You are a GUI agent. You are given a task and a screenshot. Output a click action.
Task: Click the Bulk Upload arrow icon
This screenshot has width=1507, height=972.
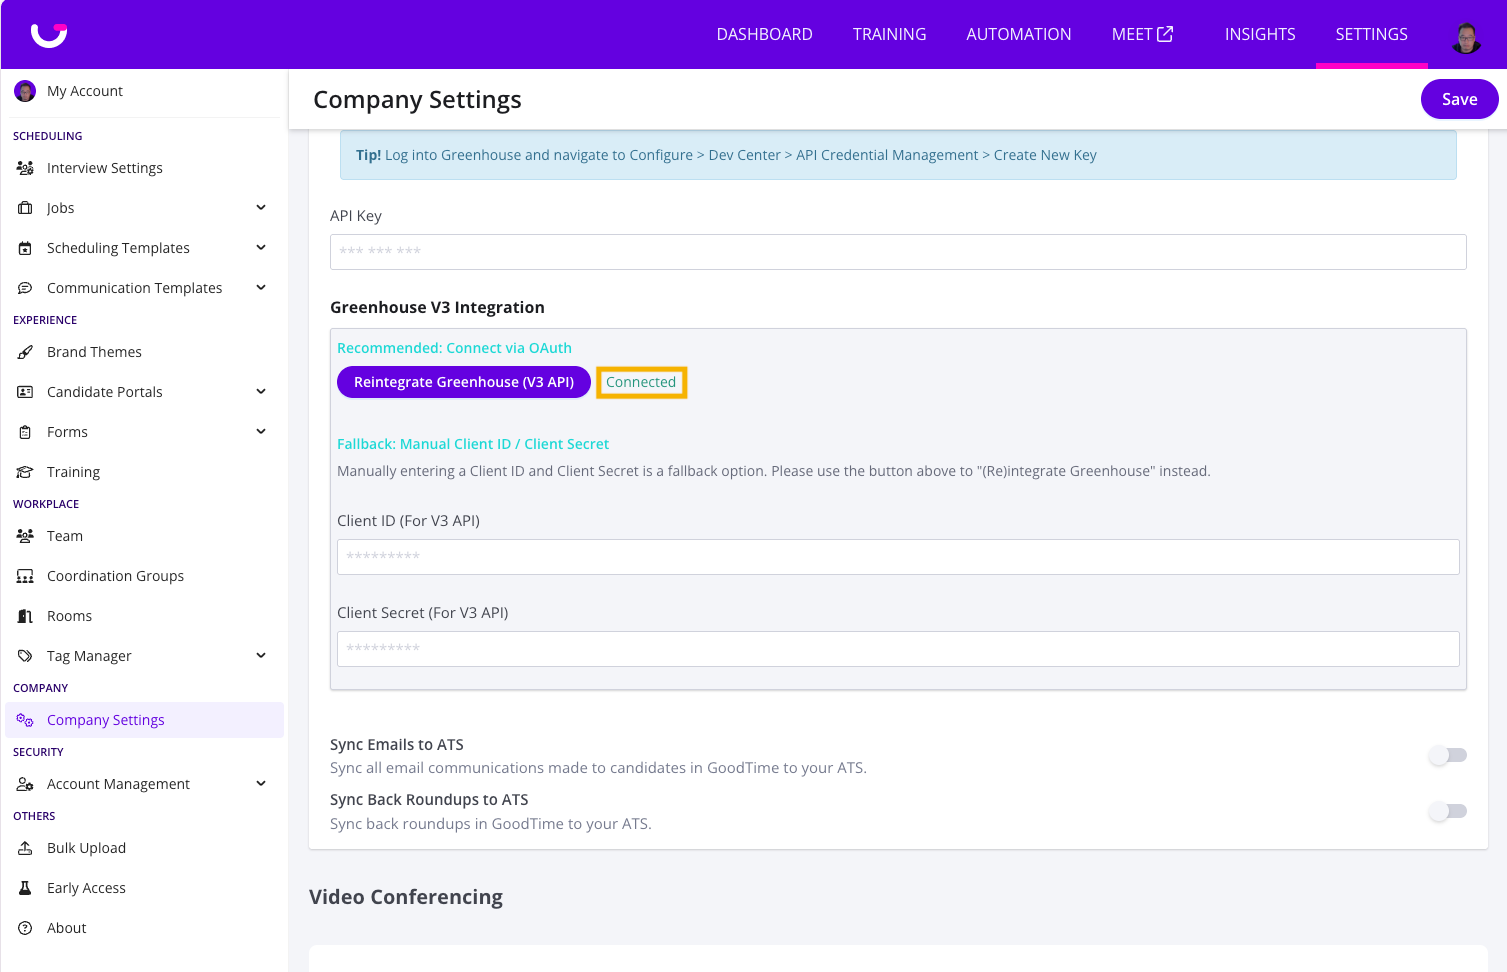coord(25,848)
